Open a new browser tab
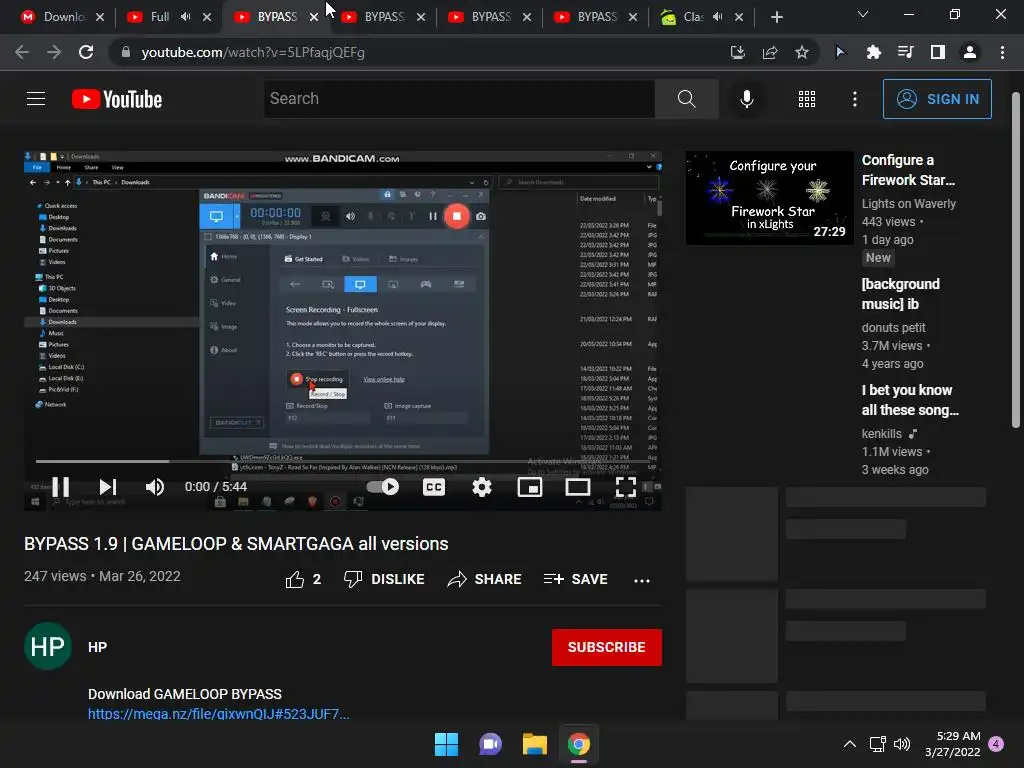Viewport: 1024px width, 768px height. 776,17
